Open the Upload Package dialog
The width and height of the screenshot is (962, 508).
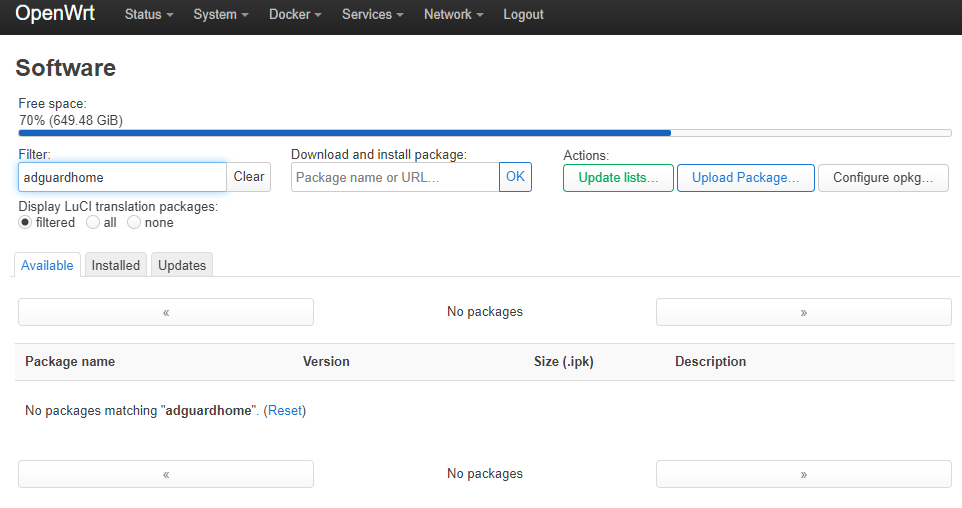(745, 178)
